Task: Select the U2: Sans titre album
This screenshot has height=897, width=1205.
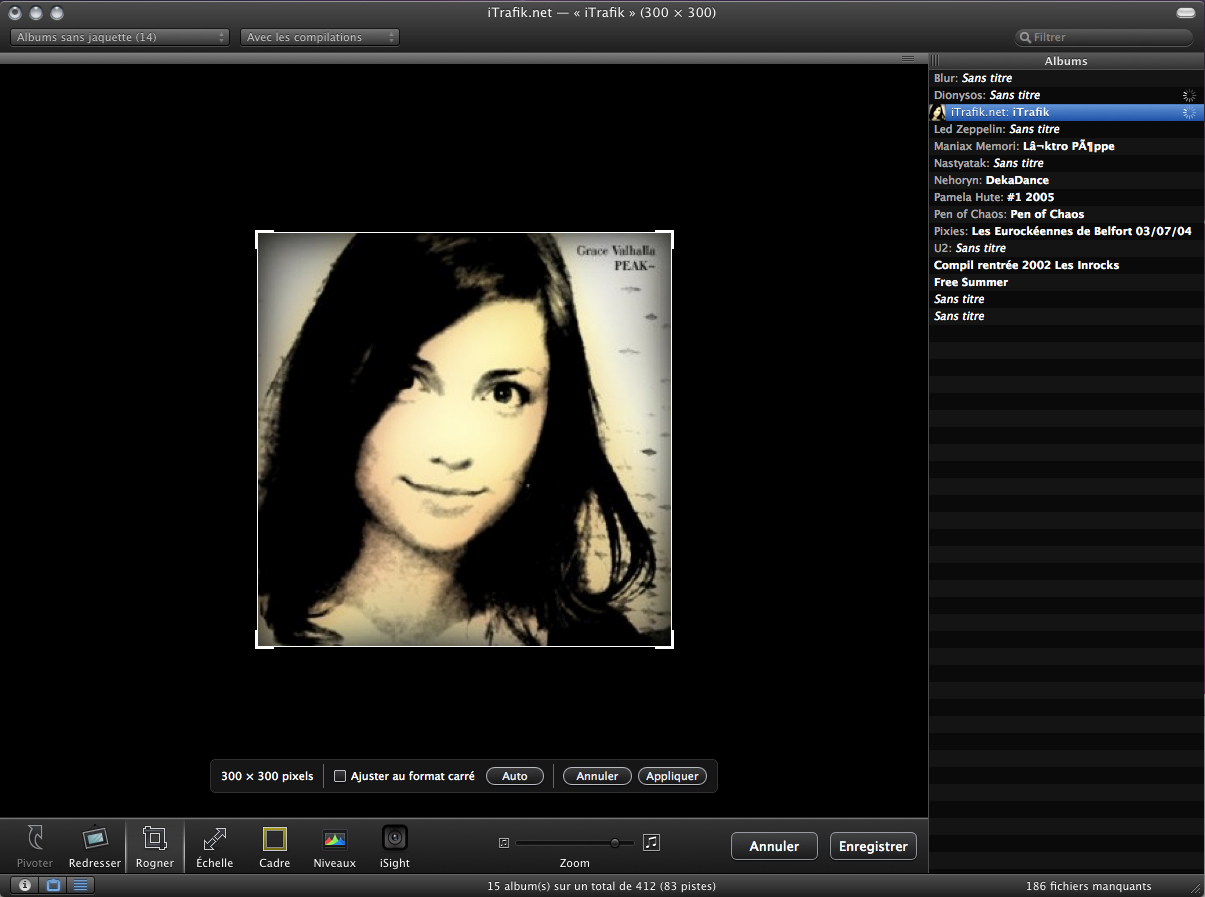Action: tap(1066, 248)
